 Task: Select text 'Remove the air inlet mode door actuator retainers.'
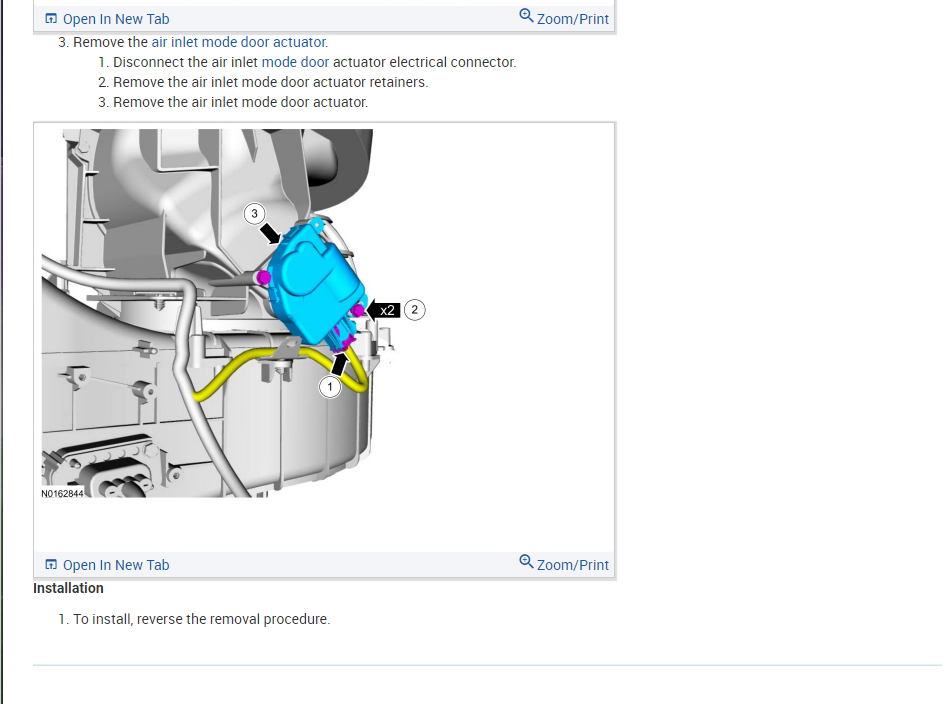271,82
